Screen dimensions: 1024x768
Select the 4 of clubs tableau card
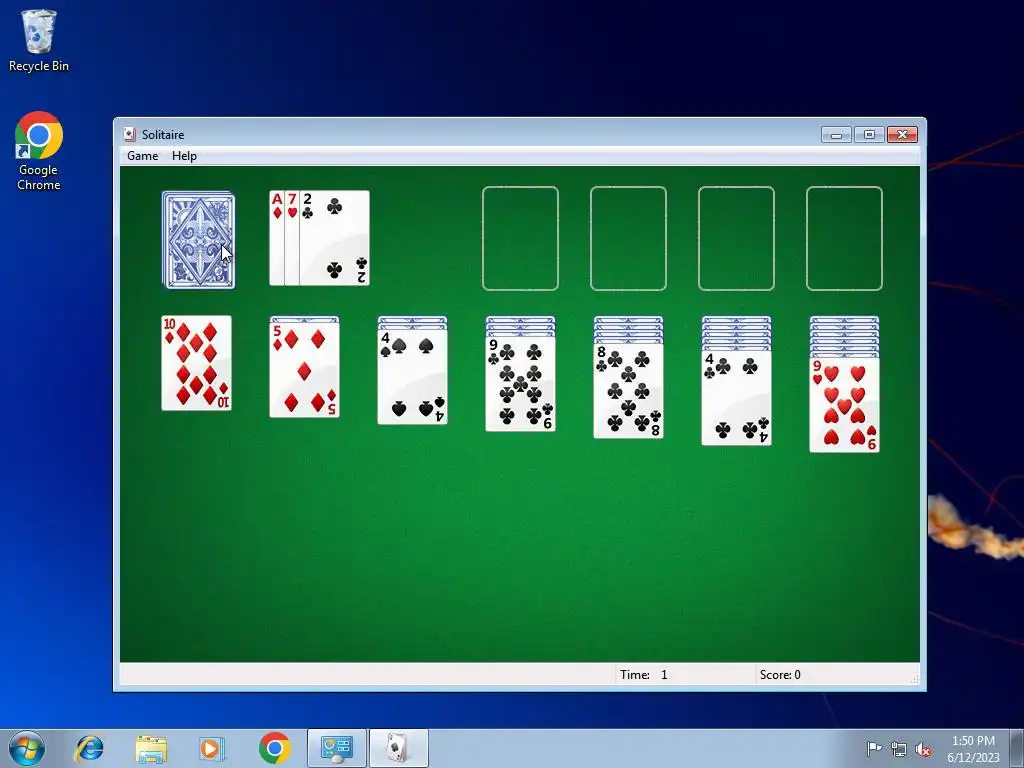point(737,398)
